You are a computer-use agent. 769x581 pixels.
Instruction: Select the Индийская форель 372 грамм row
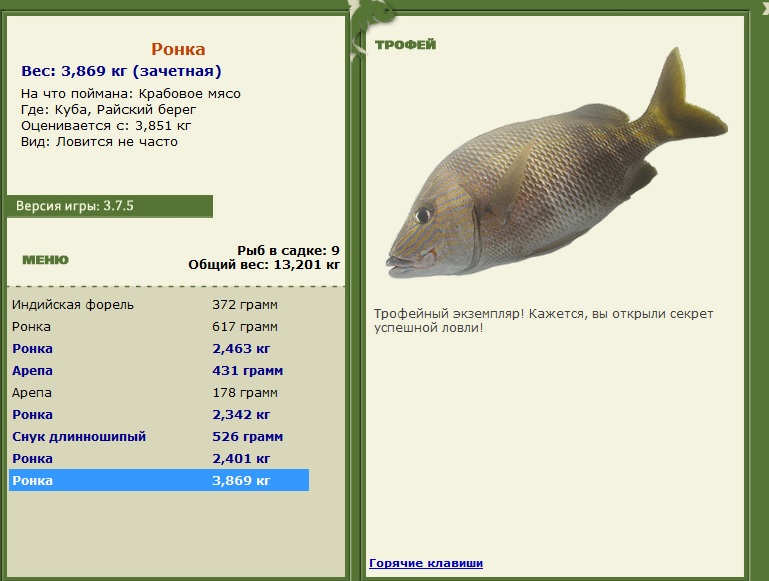159,304
